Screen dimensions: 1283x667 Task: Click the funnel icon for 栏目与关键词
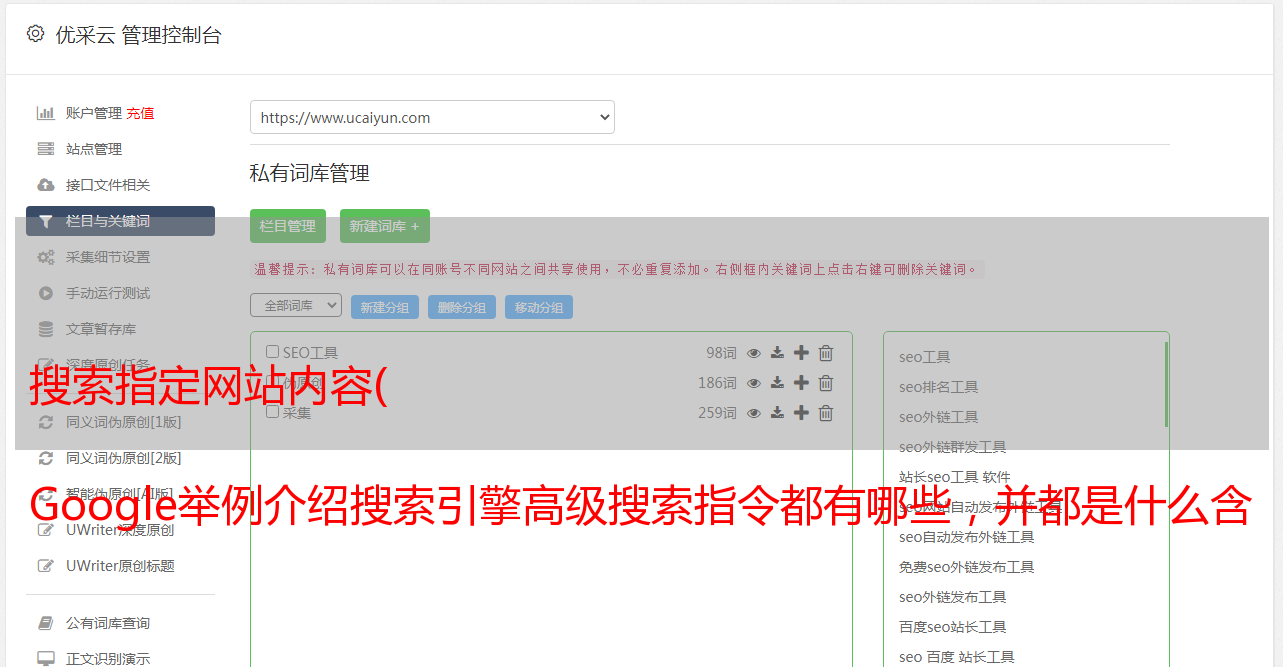tap(45, 221)
